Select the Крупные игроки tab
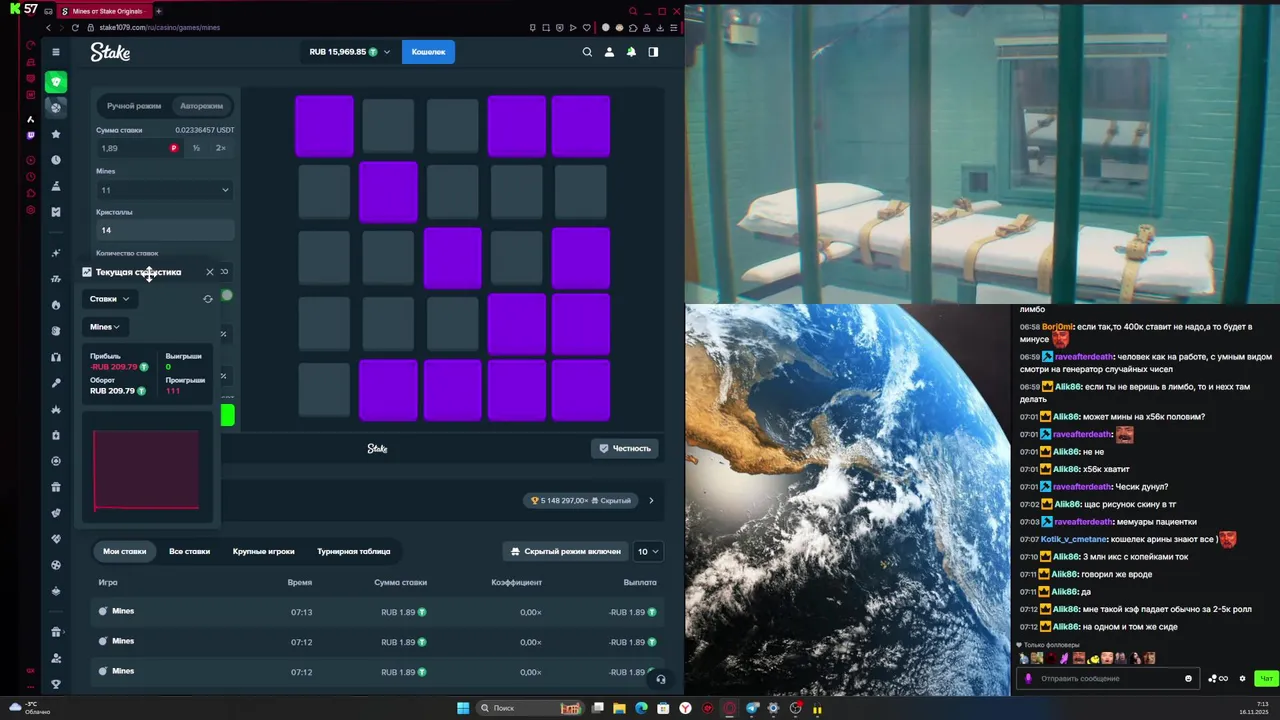This screenshot has height=720, width=1280. (x=264, y=551)
